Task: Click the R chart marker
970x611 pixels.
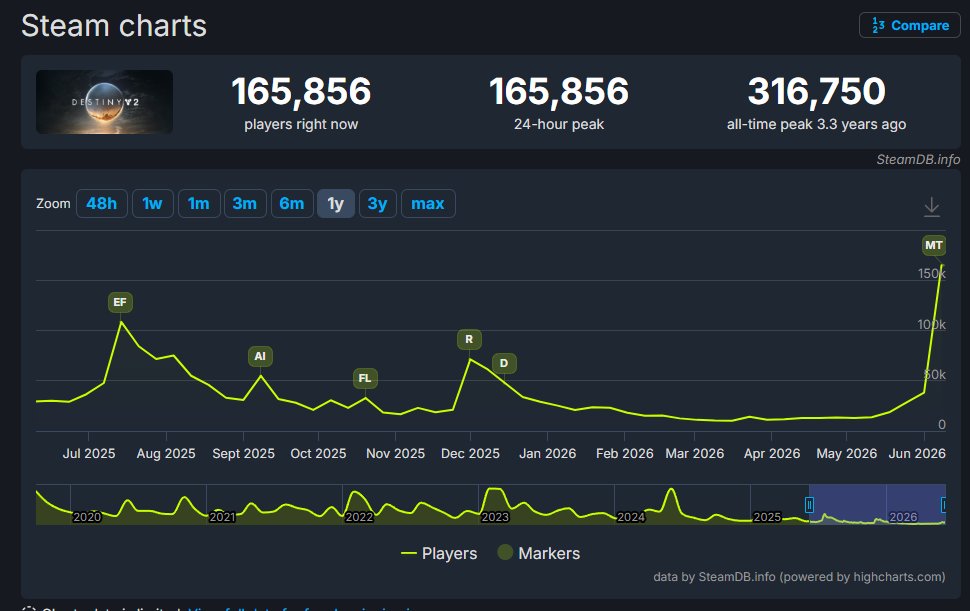Action: [x=469, y=340]
